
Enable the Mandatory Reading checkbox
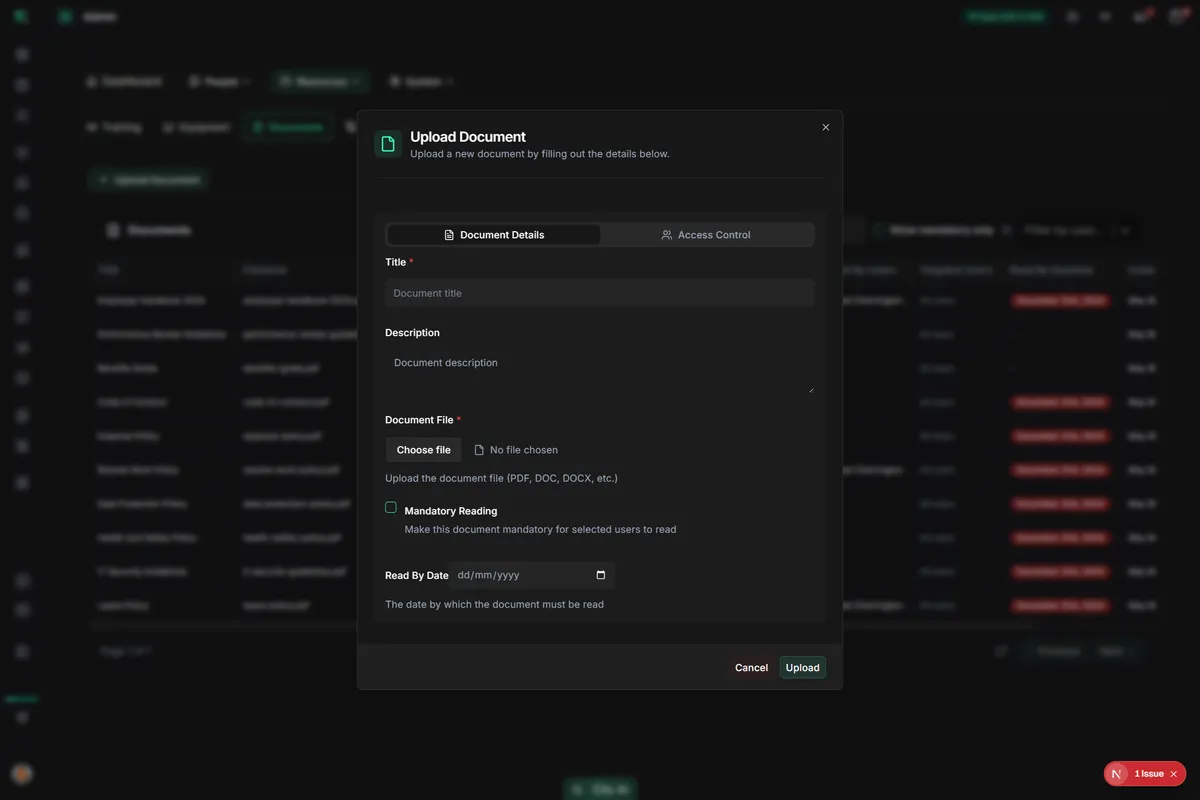click(391, 508)
